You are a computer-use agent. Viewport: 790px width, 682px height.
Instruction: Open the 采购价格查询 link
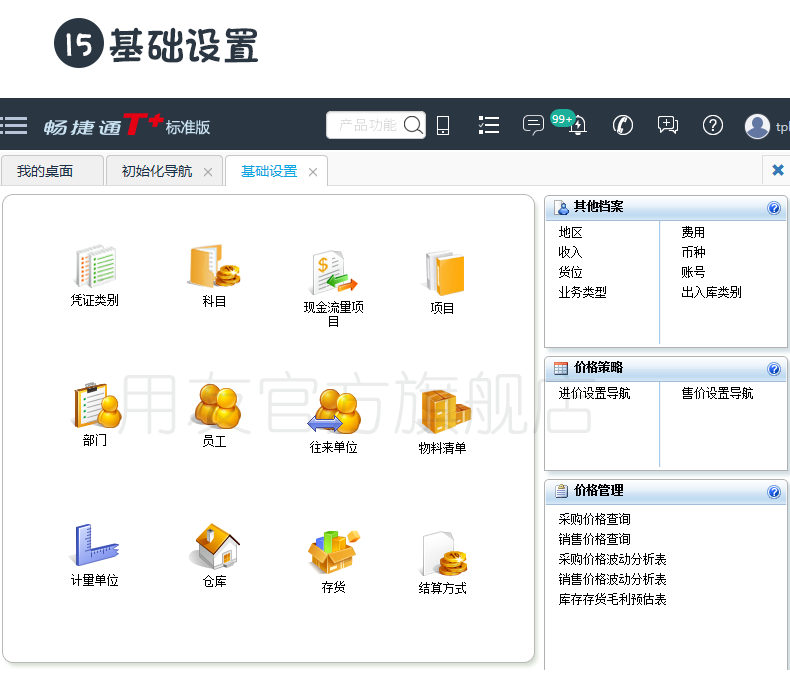pos(594,519)
